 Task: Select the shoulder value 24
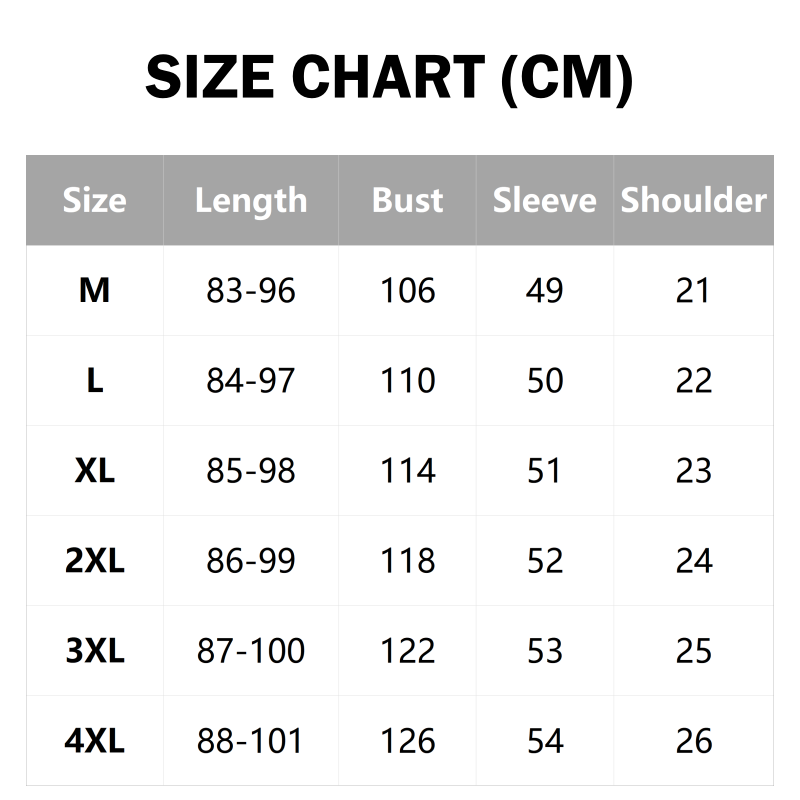[693, 560]
